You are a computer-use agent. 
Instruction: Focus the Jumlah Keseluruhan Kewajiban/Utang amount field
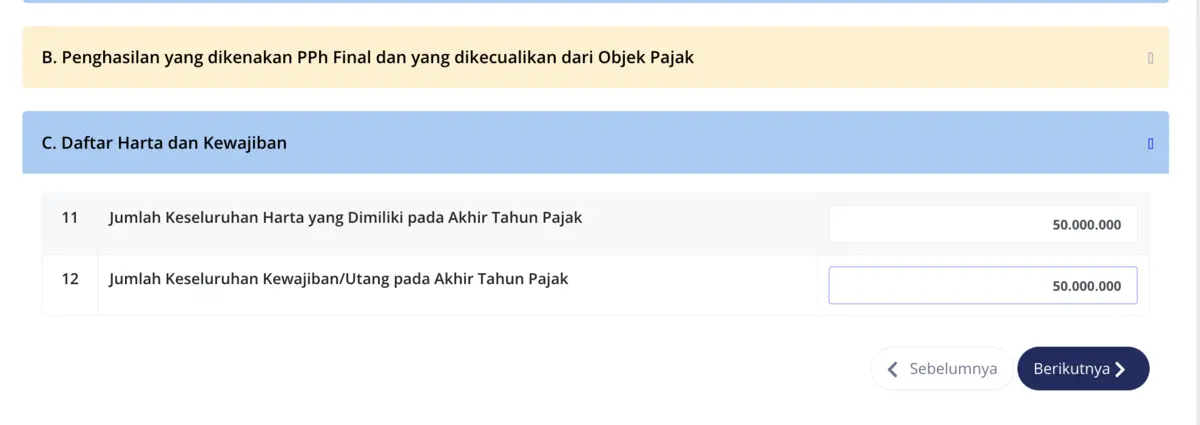[982, 286]
